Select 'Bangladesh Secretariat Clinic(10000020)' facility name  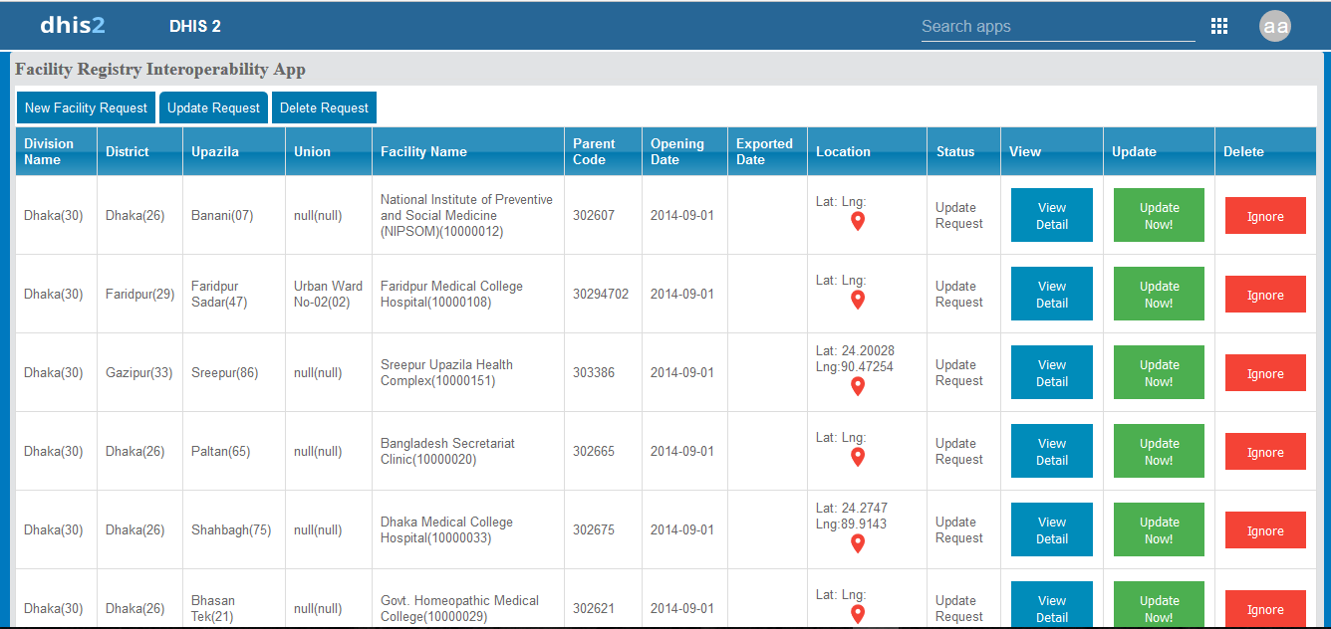[x=447, y=451]
